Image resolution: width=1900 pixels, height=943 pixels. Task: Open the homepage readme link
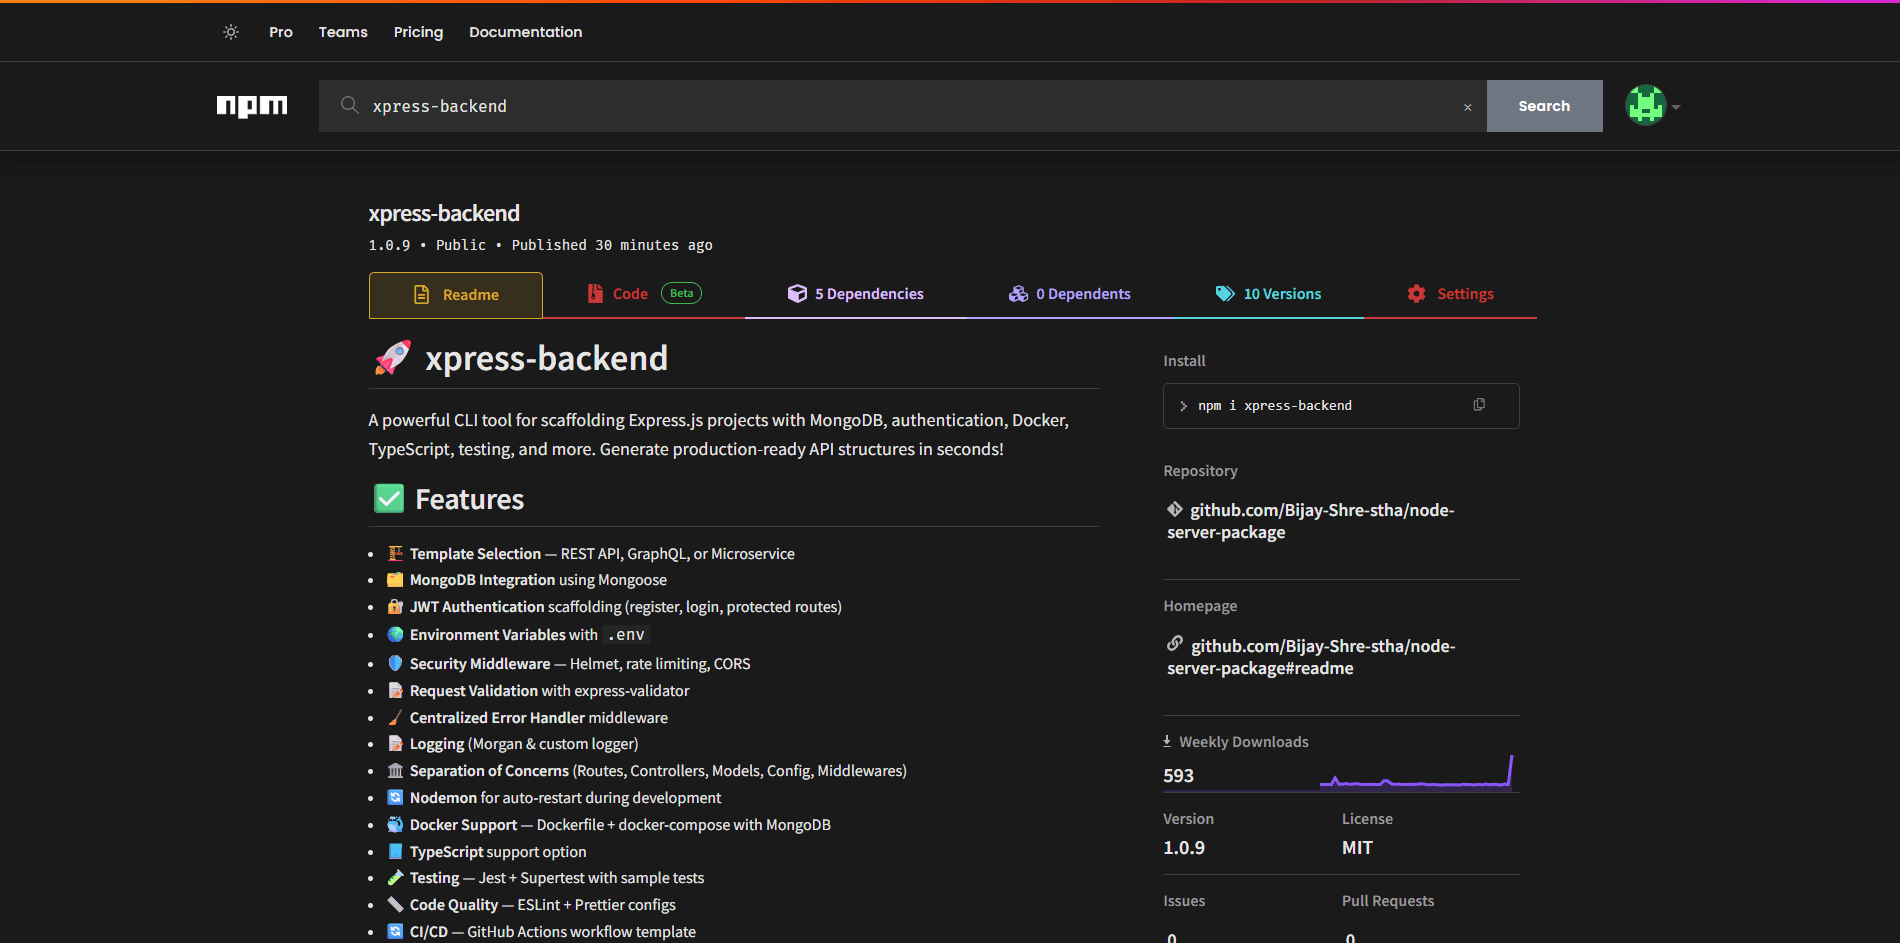coord(1311,657)
